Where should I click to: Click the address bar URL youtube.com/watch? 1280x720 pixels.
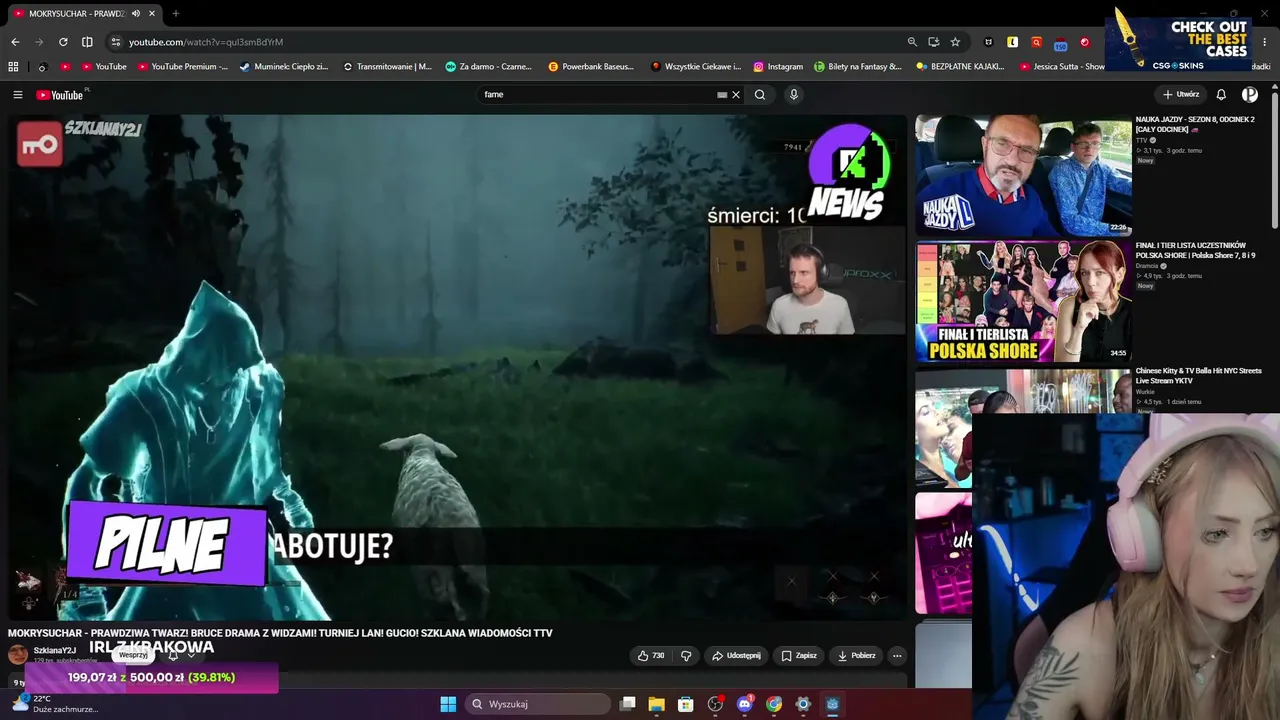tap(206, 42)
